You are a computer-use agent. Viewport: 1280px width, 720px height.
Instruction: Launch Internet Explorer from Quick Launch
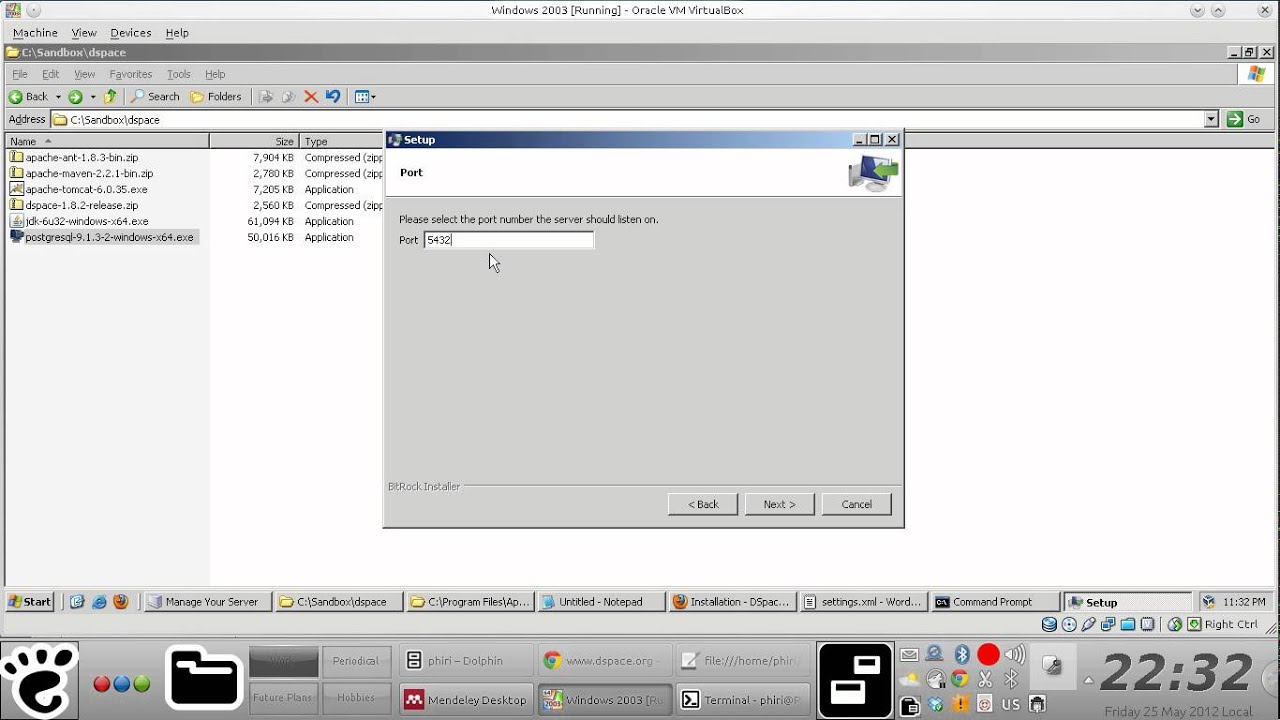99,602
